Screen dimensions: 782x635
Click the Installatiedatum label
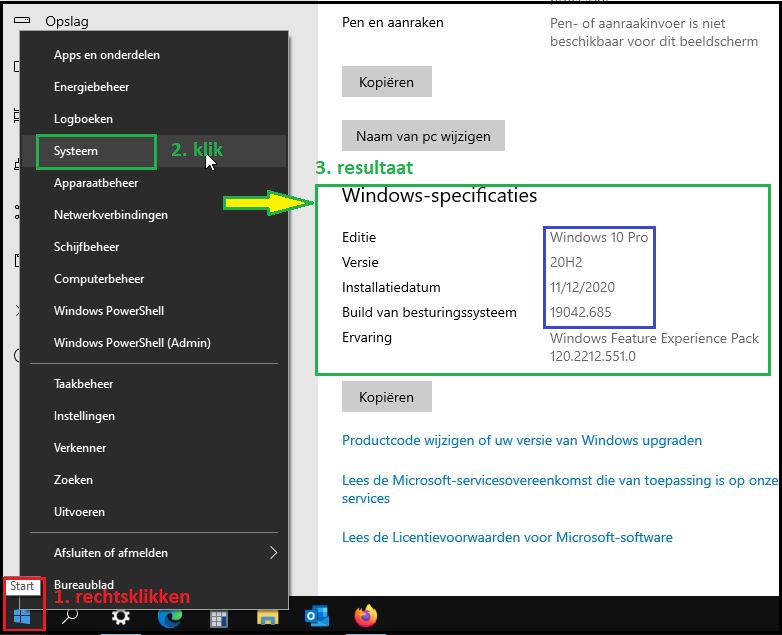coord(391,287)
